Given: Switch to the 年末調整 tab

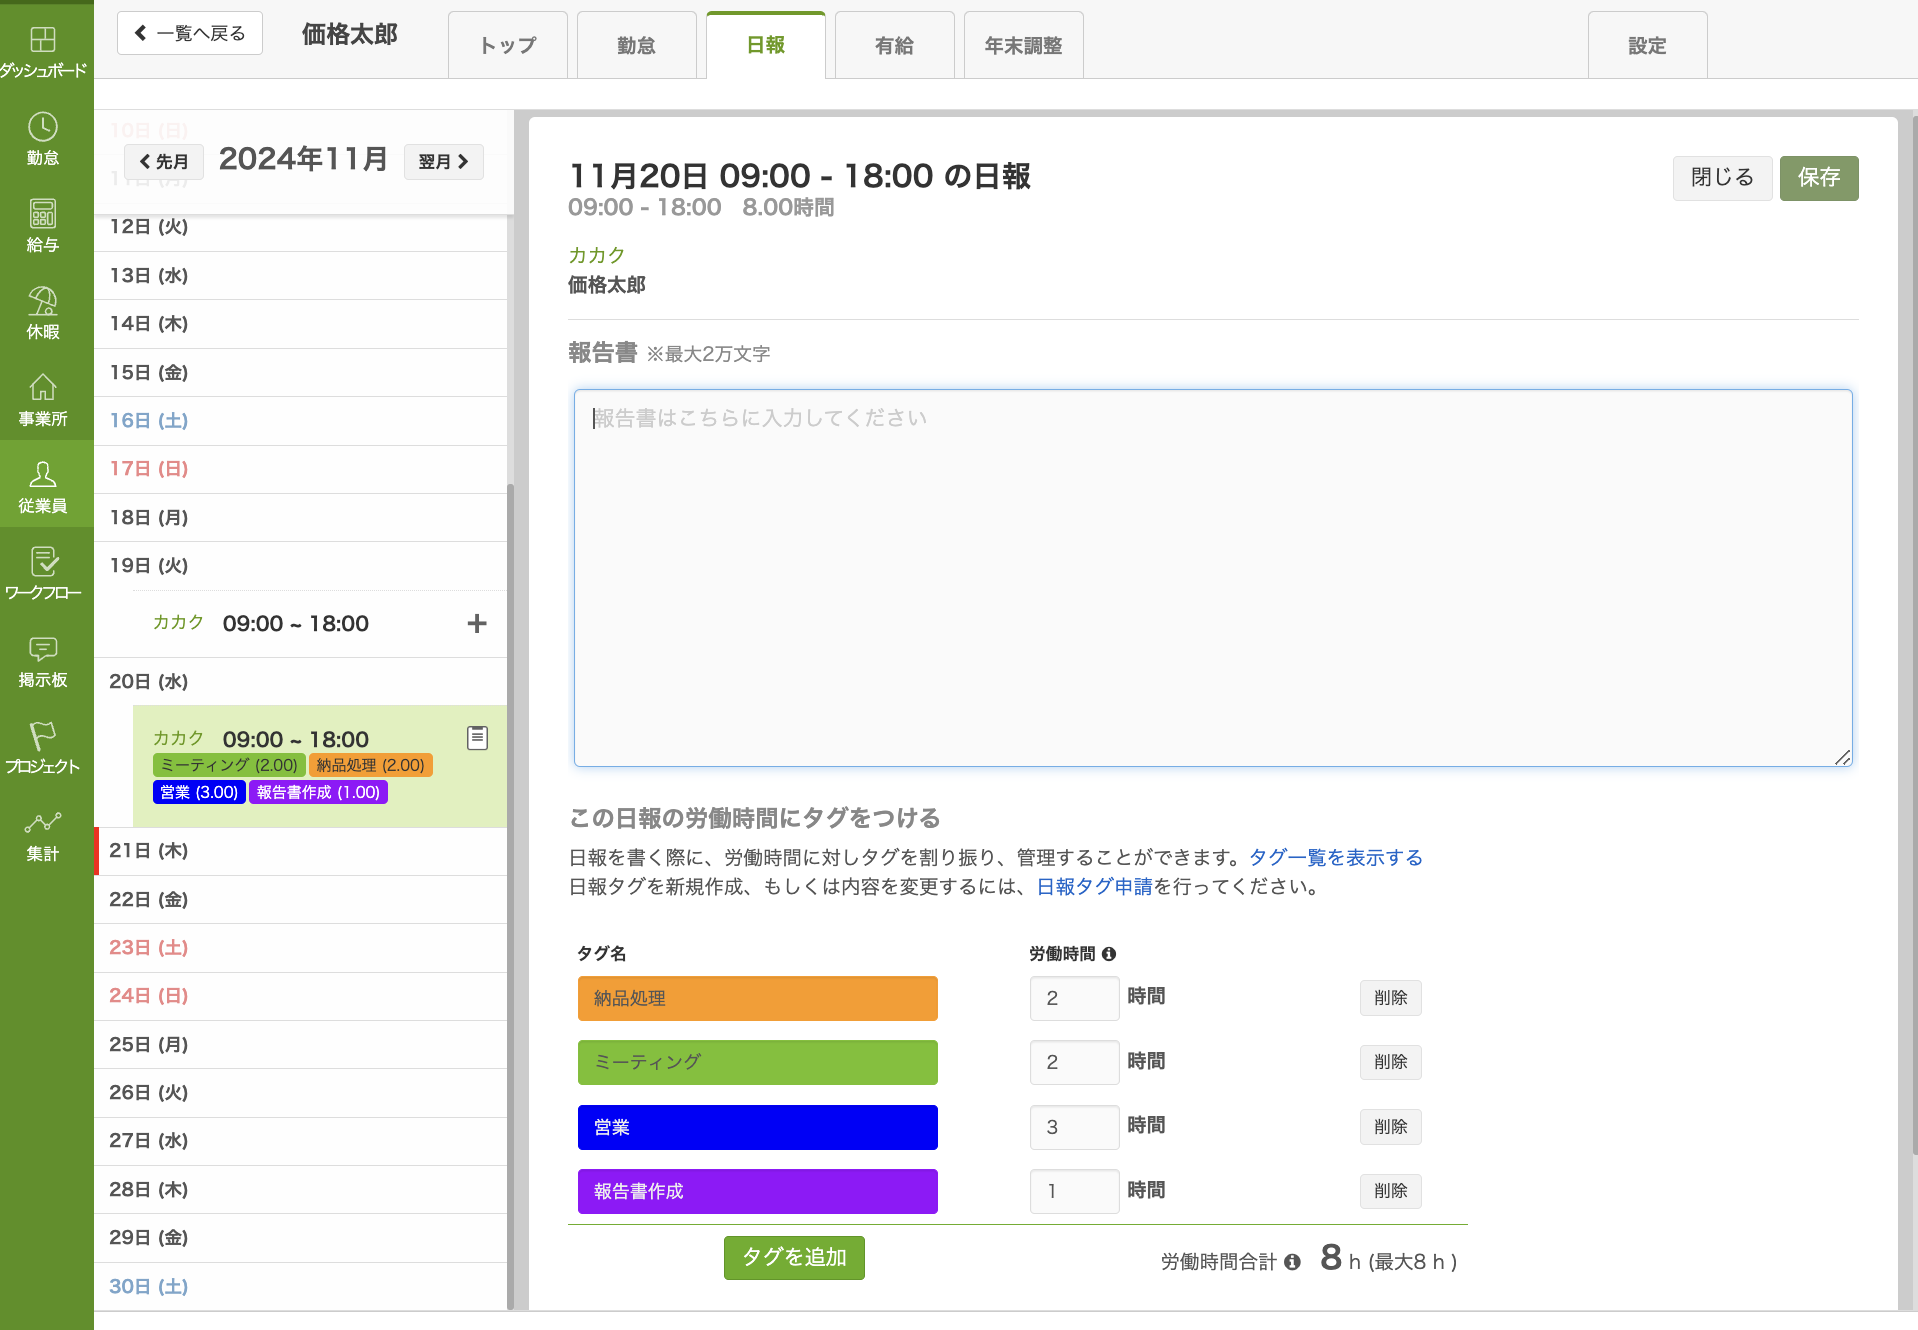Looking at the screenshot, I should coord(1023,46).
